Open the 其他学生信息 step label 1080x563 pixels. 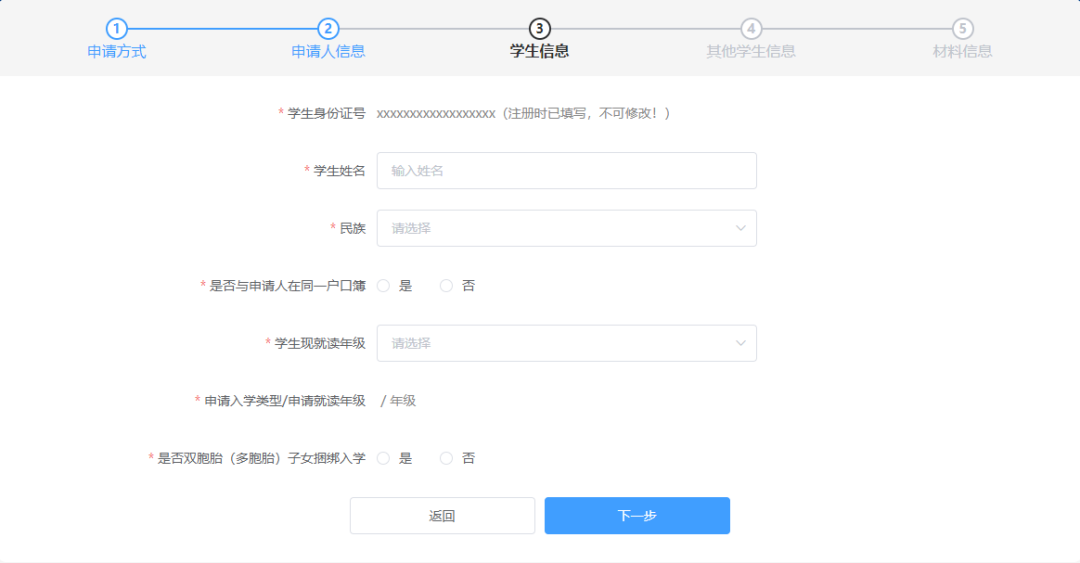point(751,52)
